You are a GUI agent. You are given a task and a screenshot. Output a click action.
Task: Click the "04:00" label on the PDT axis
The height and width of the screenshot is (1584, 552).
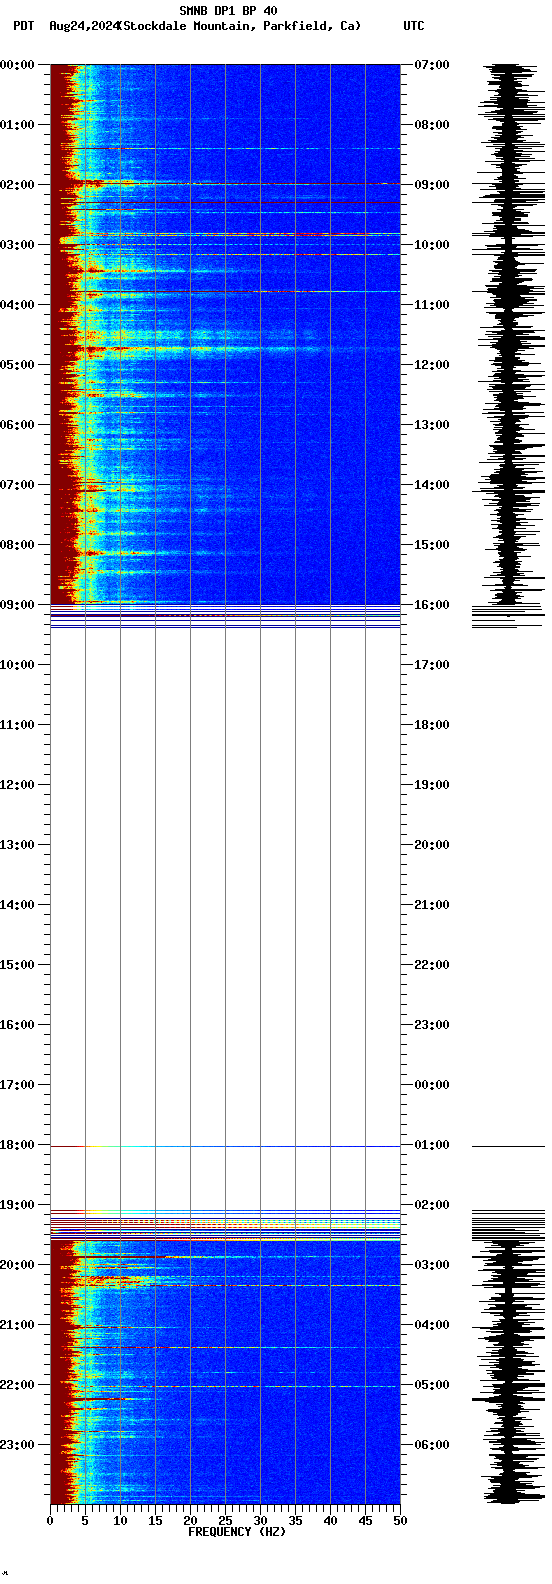17,305
